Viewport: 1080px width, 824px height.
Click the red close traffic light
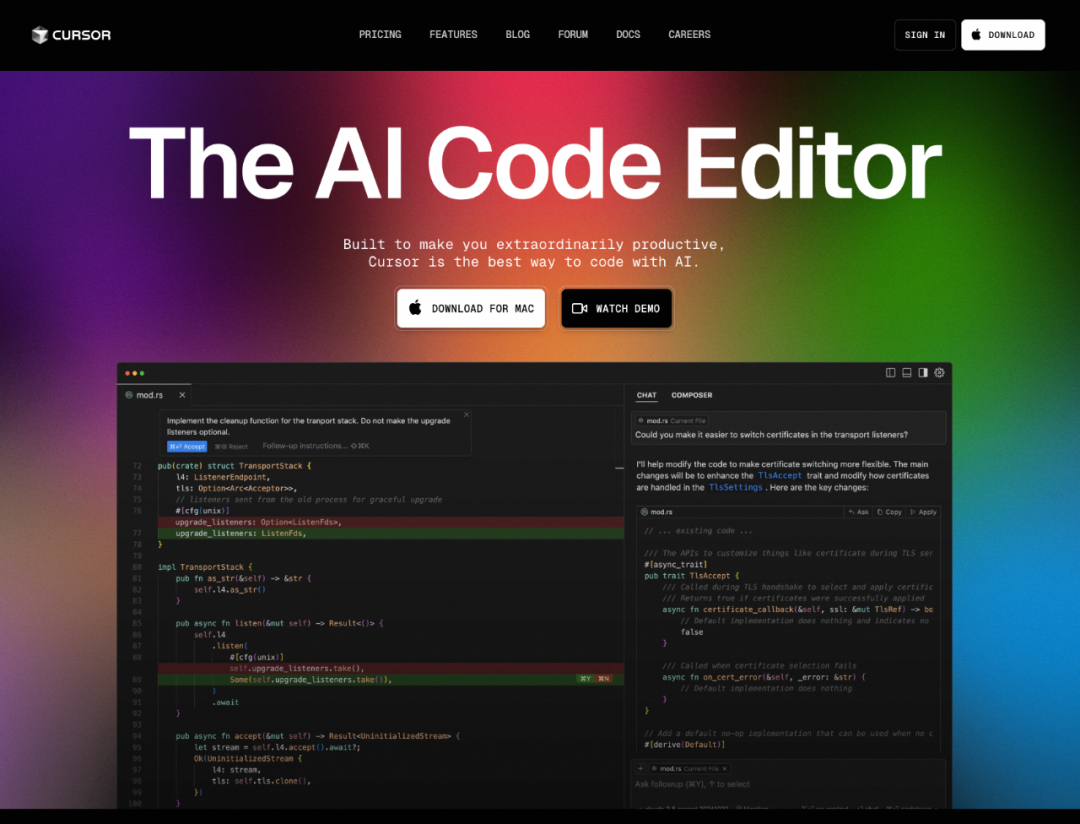[x=127, y=373]
